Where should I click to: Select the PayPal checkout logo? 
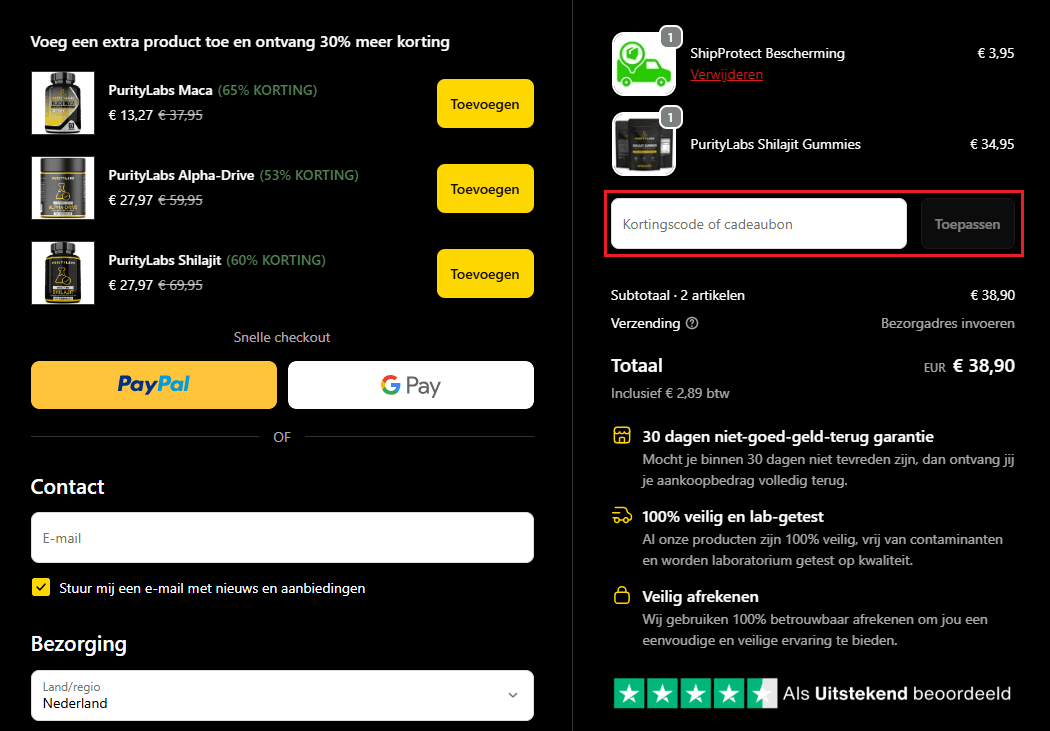click(x=153, y=384)
